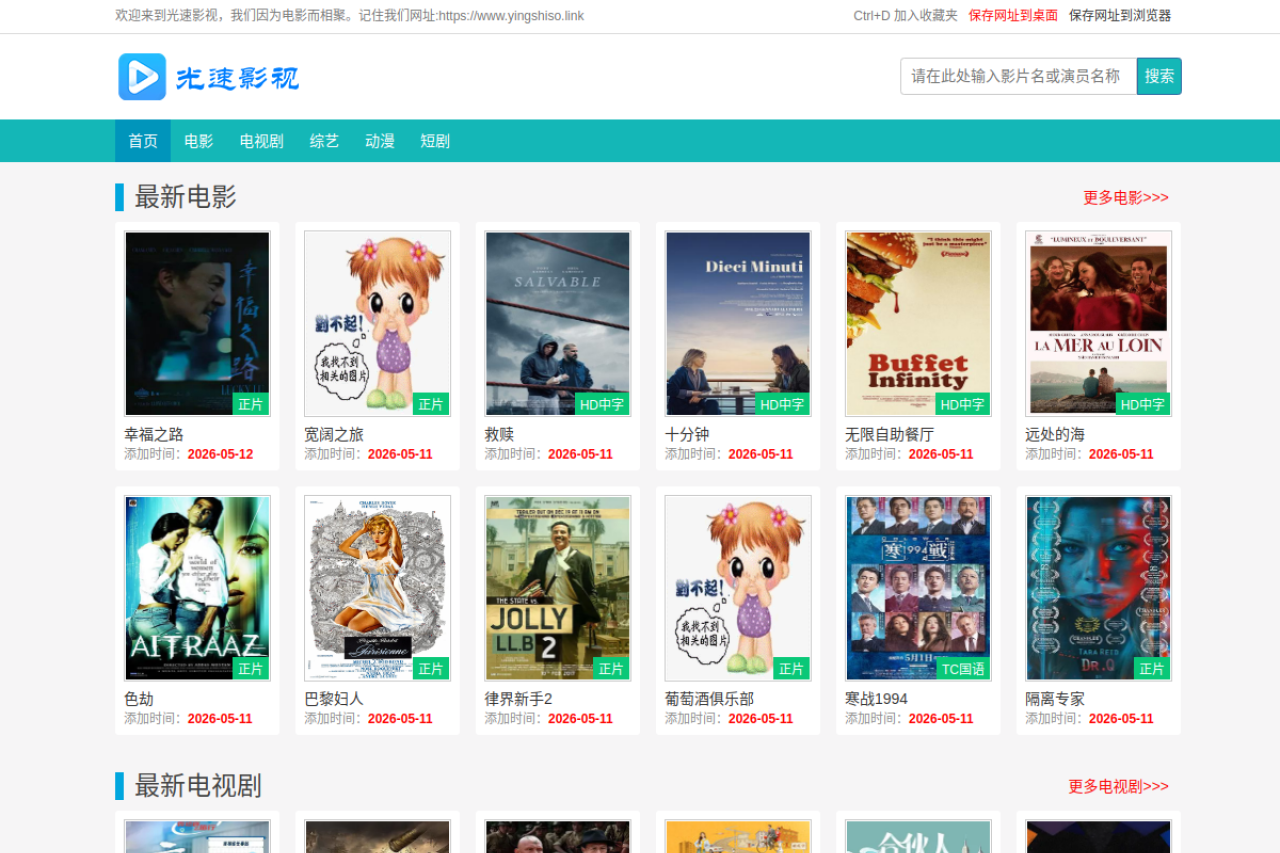Click the 巴黎妇人 title link
The image size is (1280, 853).
click(x=334, y=700)
